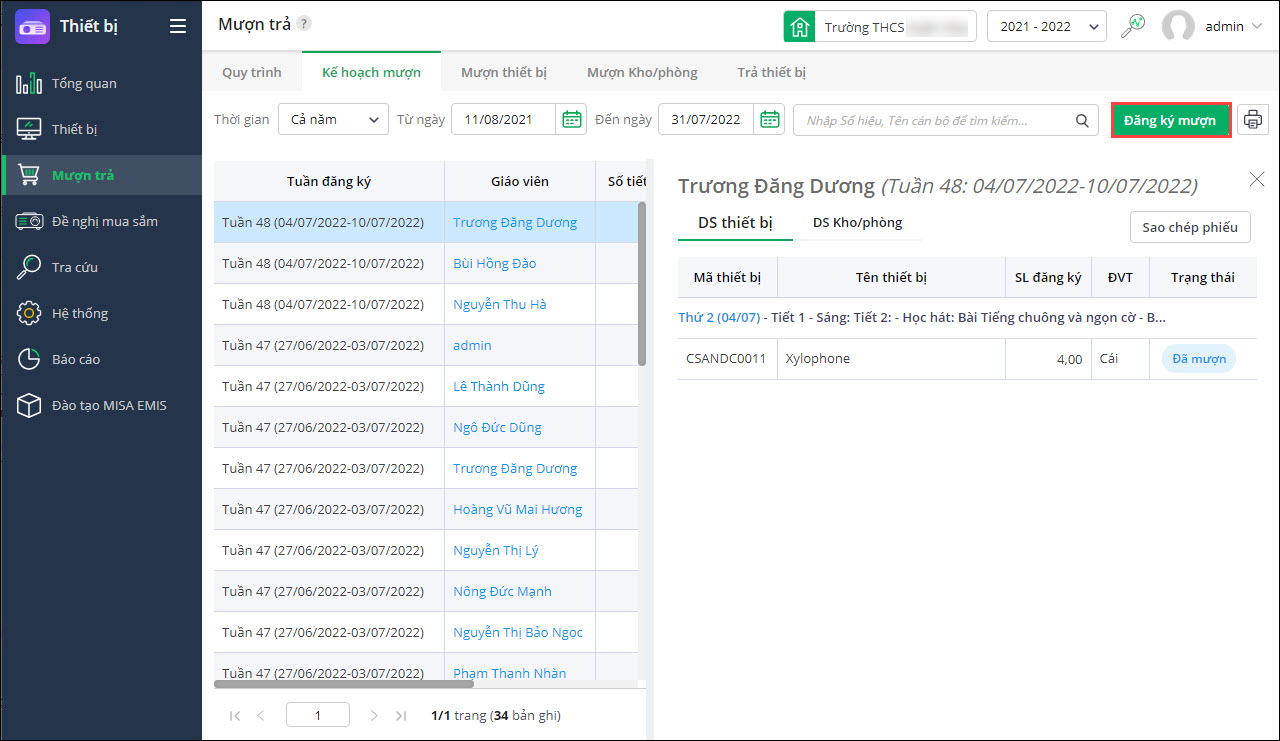This screenshot has width=1280, height=741.
Task: Click the green school house icon
Action: point(799,26)
